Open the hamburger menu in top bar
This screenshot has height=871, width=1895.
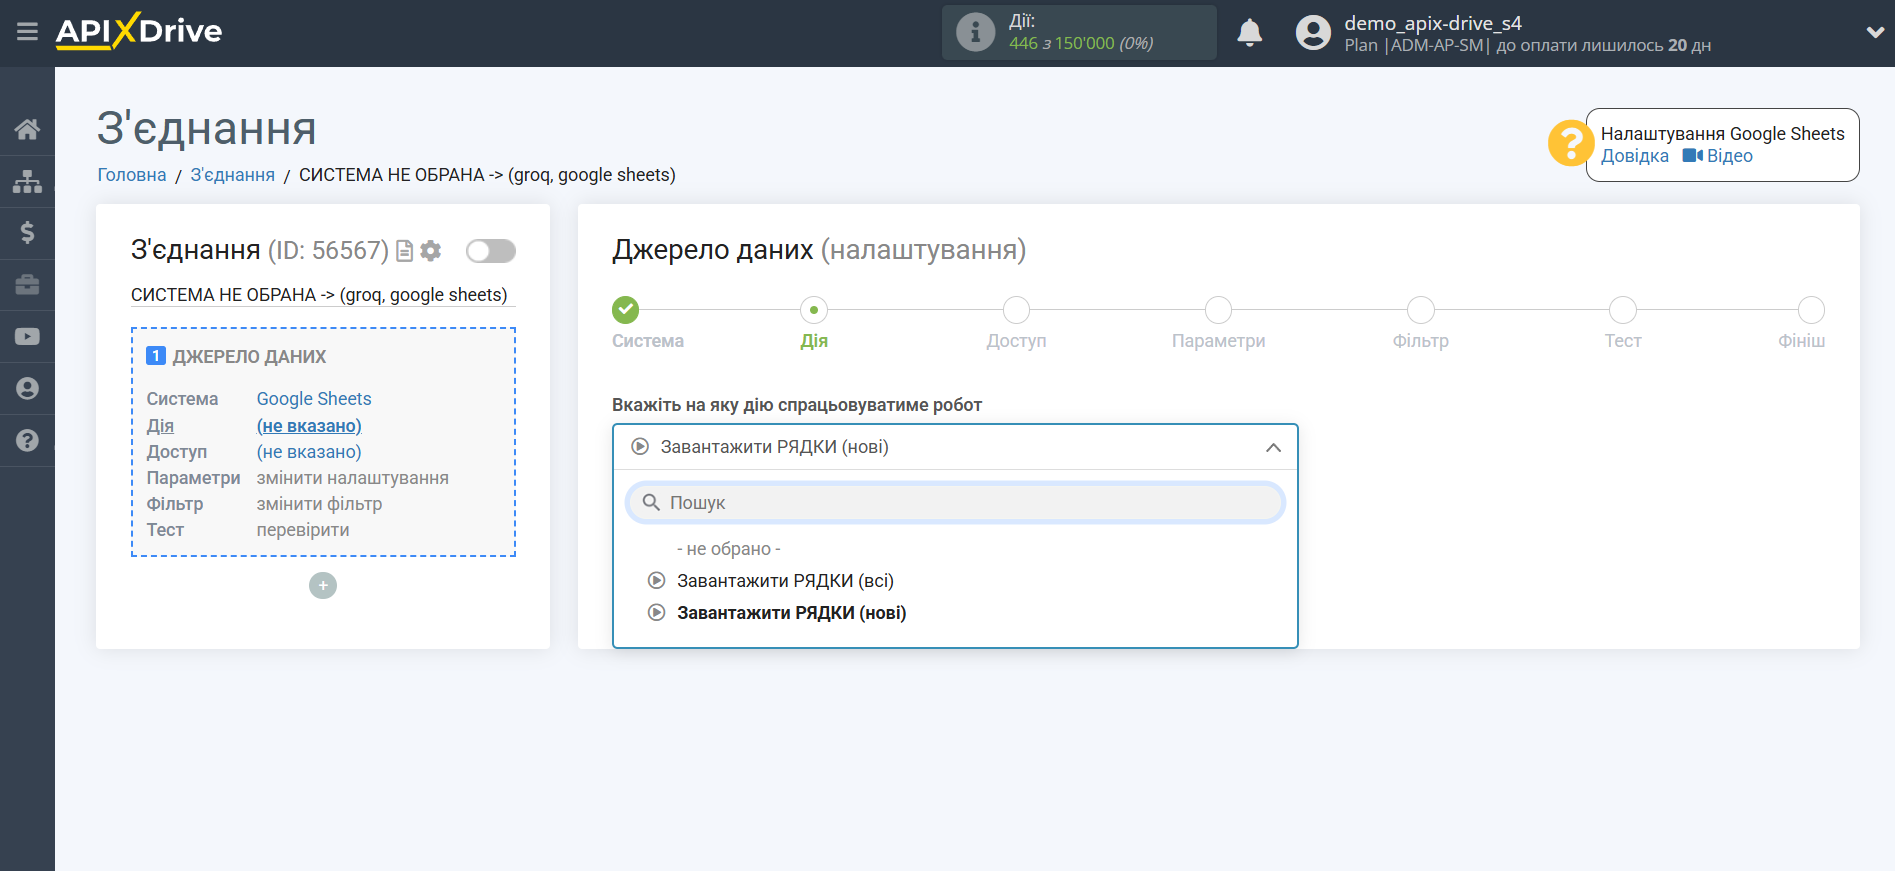click(x=27, y=32)
